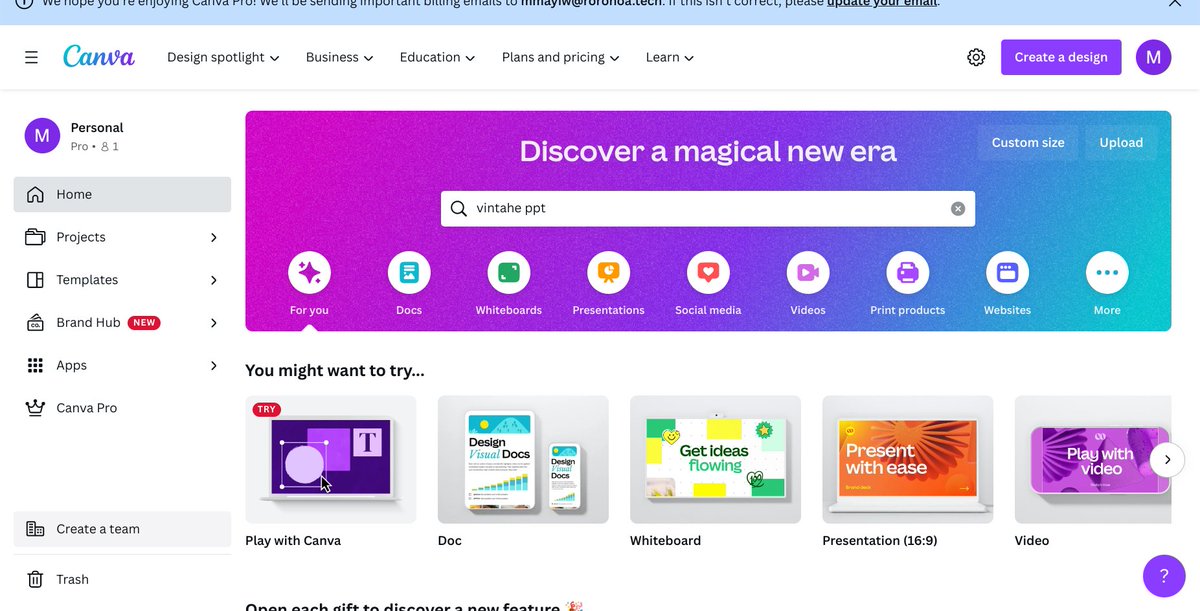The image size is (1200, 611).
Task: Click the 'You might want to try...' heading
Action: pos(335,371)
